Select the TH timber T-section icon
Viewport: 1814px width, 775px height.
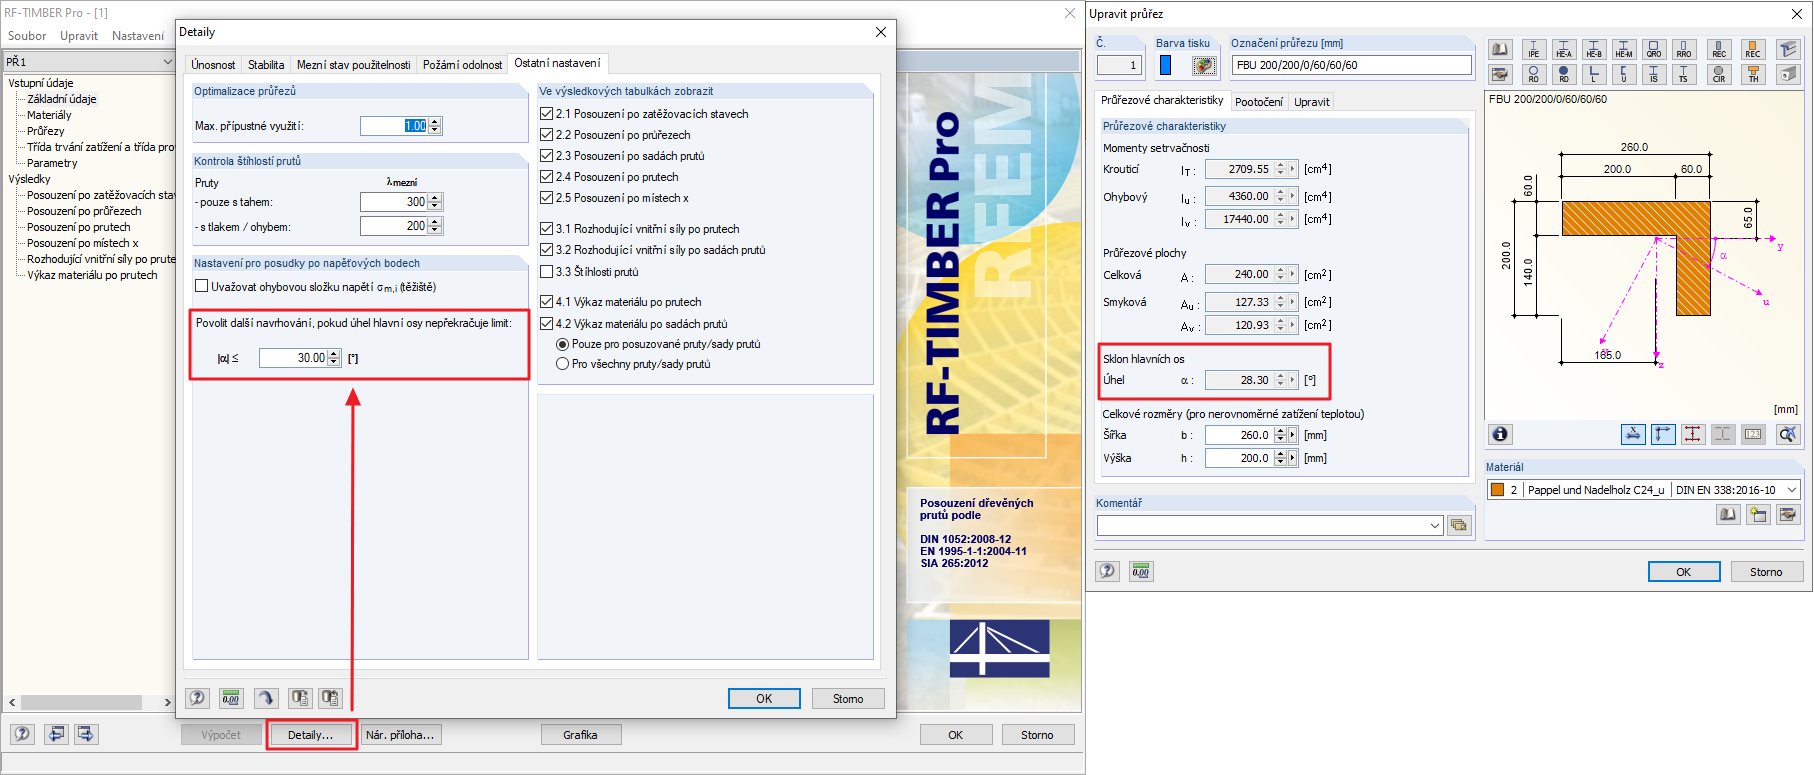pyautogui.click(x=1752, y=74)
